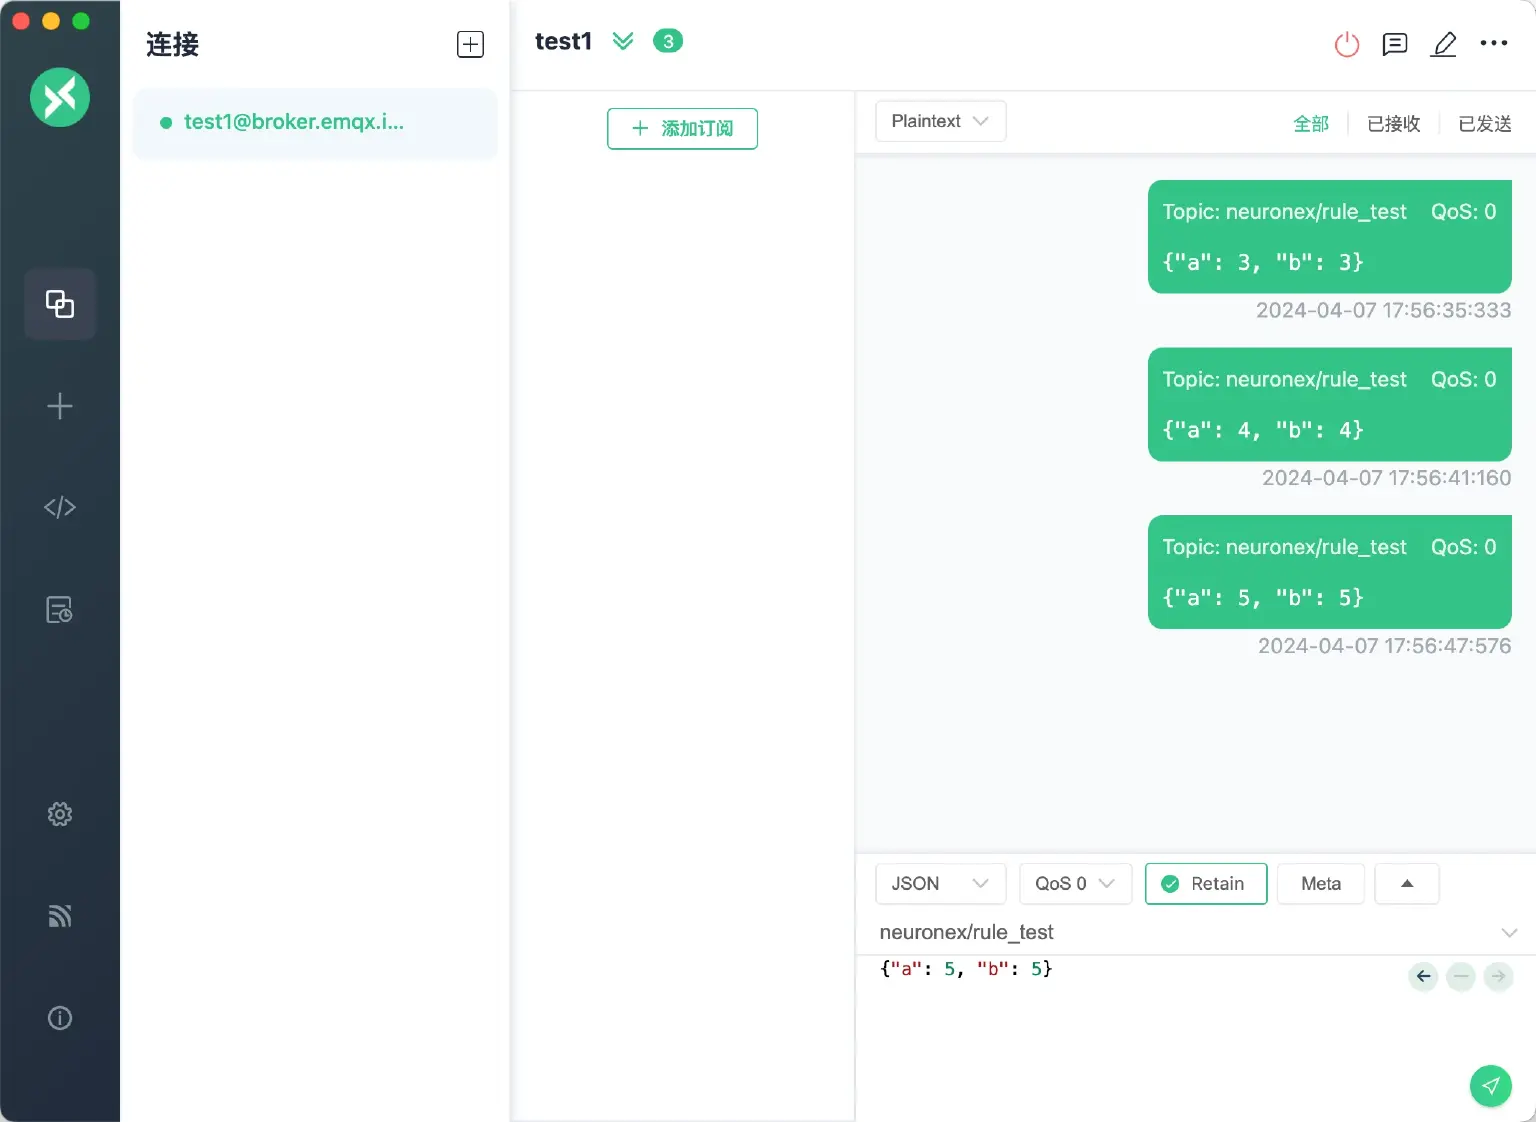Open the JSON payload type dropdown
Screen dimensions: 1536x1122
(939, 884)
